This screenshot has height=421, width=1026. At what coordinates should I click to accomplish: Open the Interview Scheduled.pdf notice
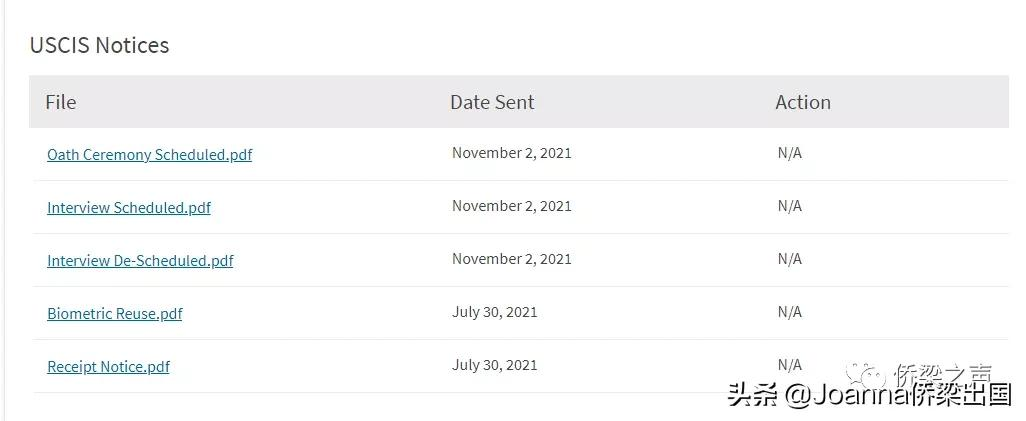pos(129,208)
